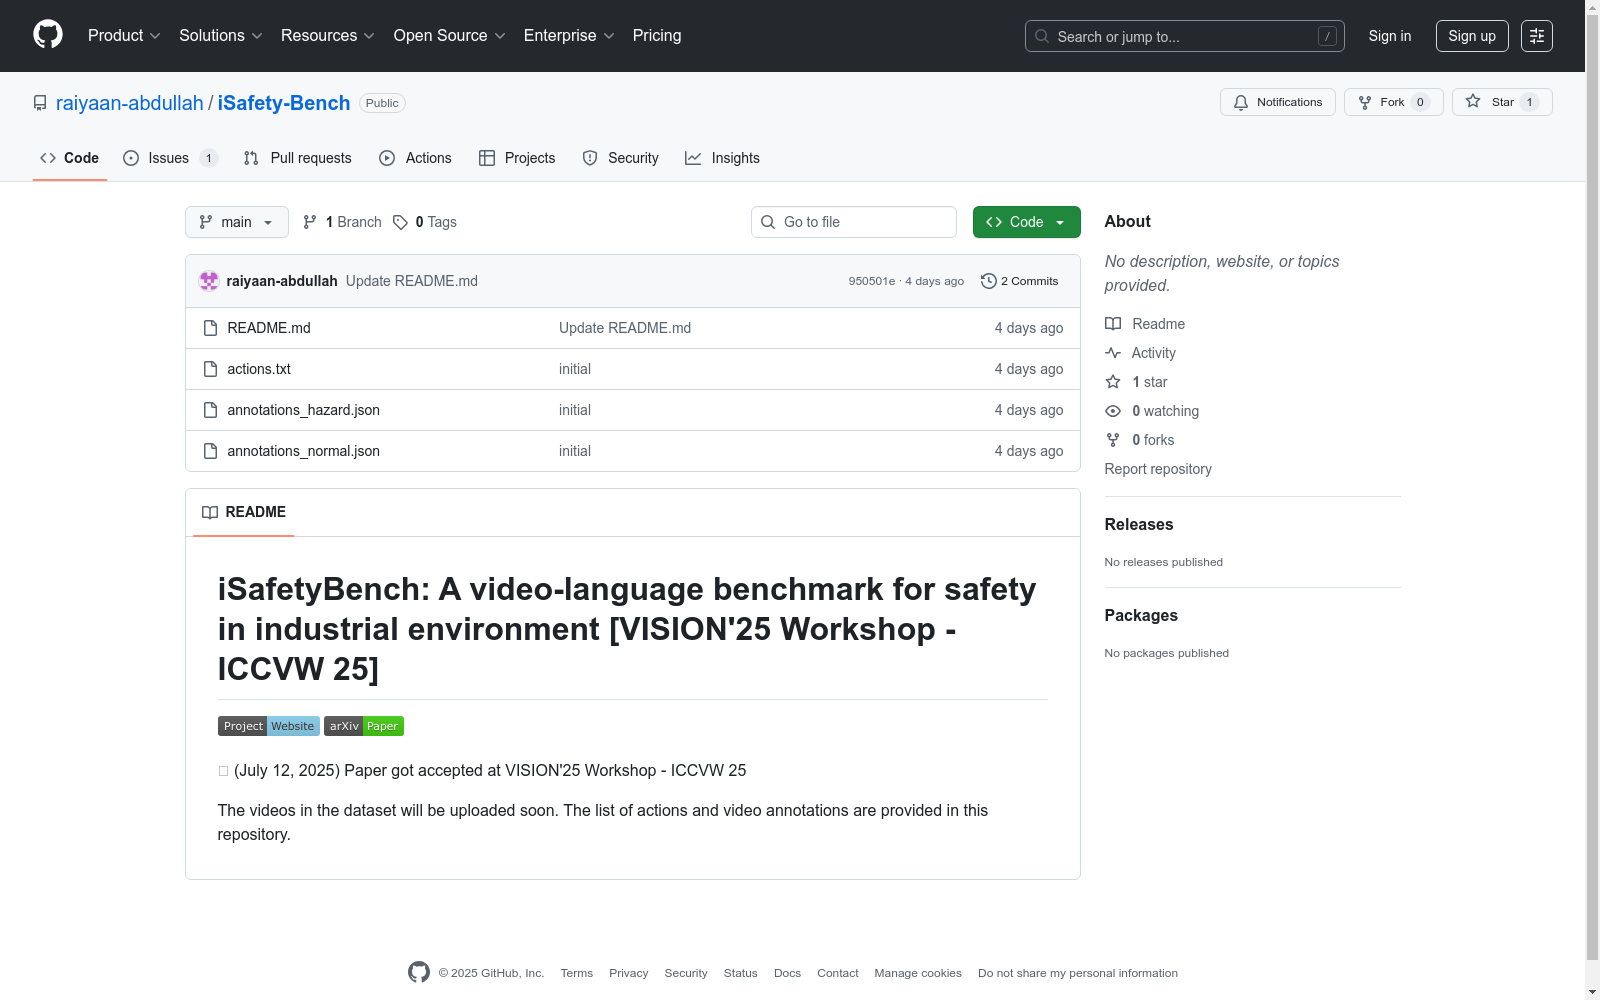
Task: Click the eye icon beside watching
Action: [1113, 411]
